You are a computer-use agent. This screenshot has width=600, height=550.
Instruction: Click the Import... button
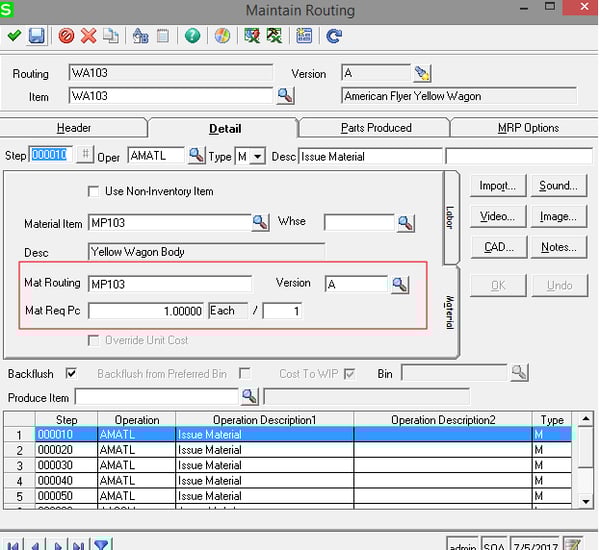[497, 186]
